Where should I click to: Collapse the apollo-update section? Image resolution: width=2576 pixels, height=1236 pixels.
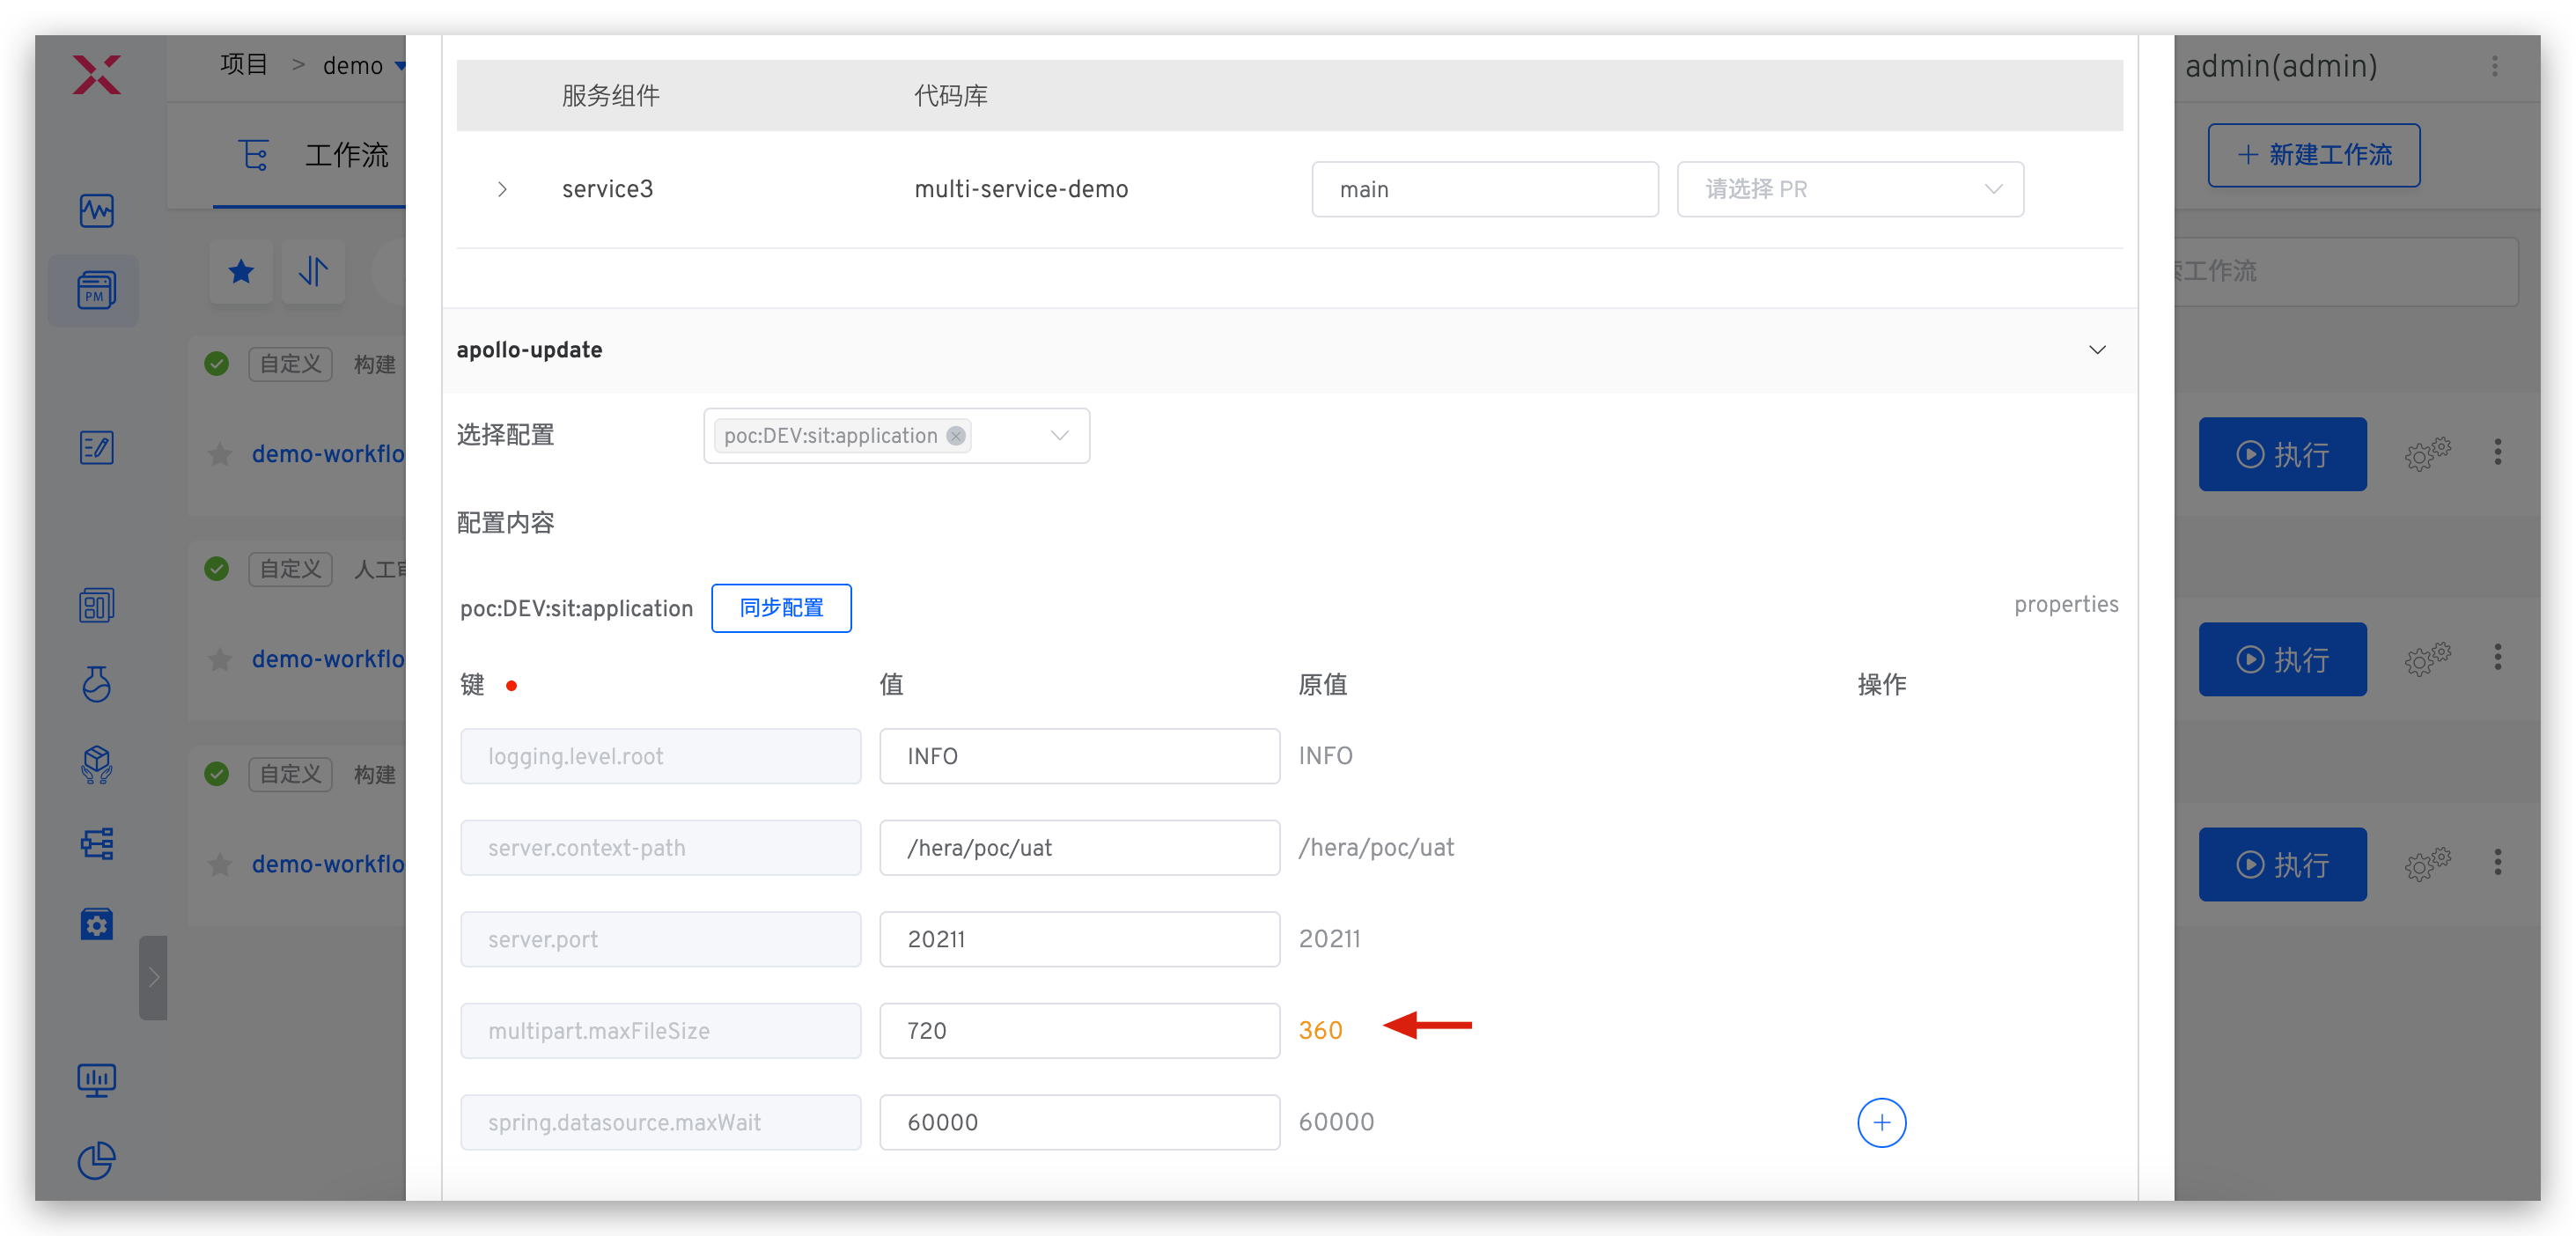2096,350
